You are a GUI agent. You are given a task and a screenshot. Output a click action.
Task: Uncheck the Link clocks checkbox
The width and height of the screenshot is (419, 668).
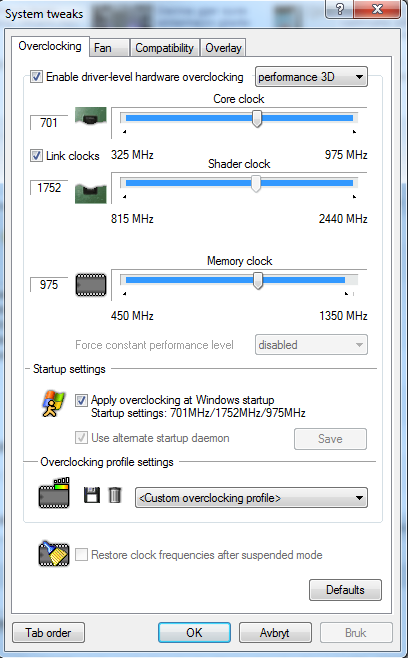click(36, 155)
